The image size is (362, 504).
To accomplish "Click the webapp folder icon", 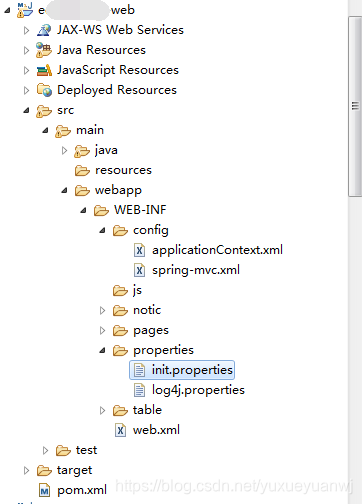I will point(82,191).
